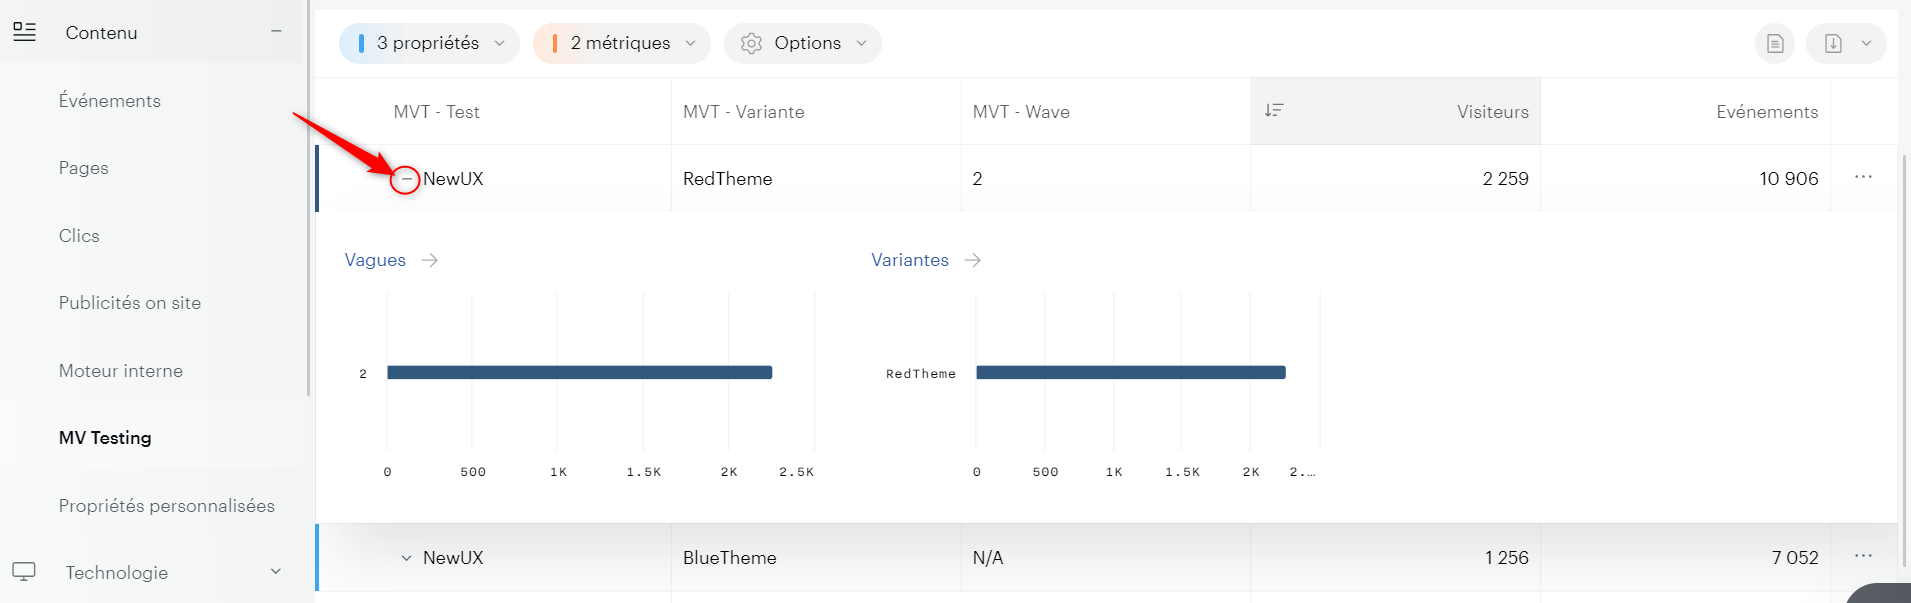Collapse the NewUX RedTheme row
This screenshot has height=603, width=1911.
pos(405,179)
